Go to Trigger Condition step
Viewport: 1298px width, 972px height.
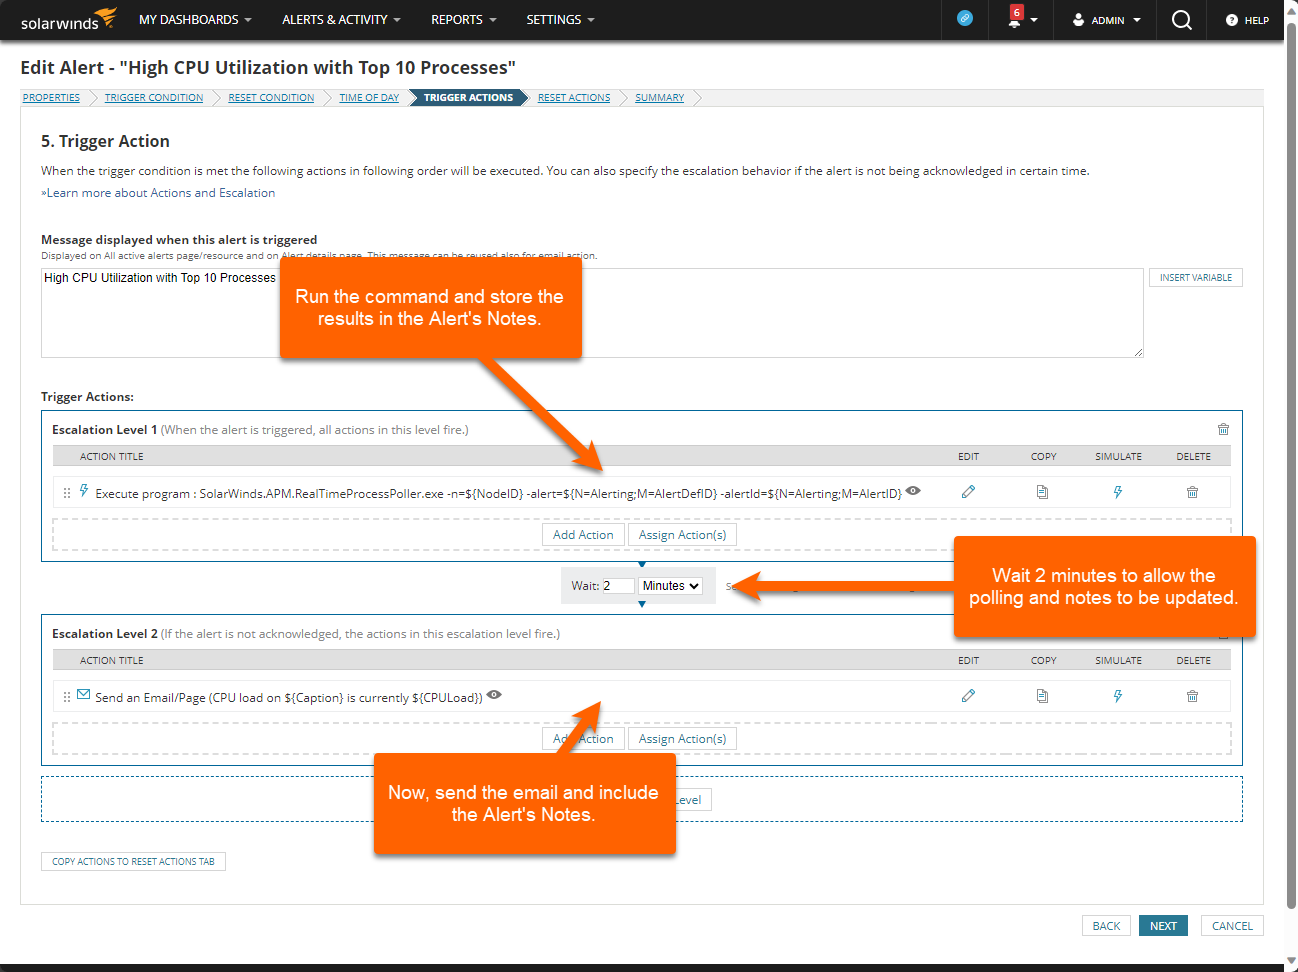154,98
